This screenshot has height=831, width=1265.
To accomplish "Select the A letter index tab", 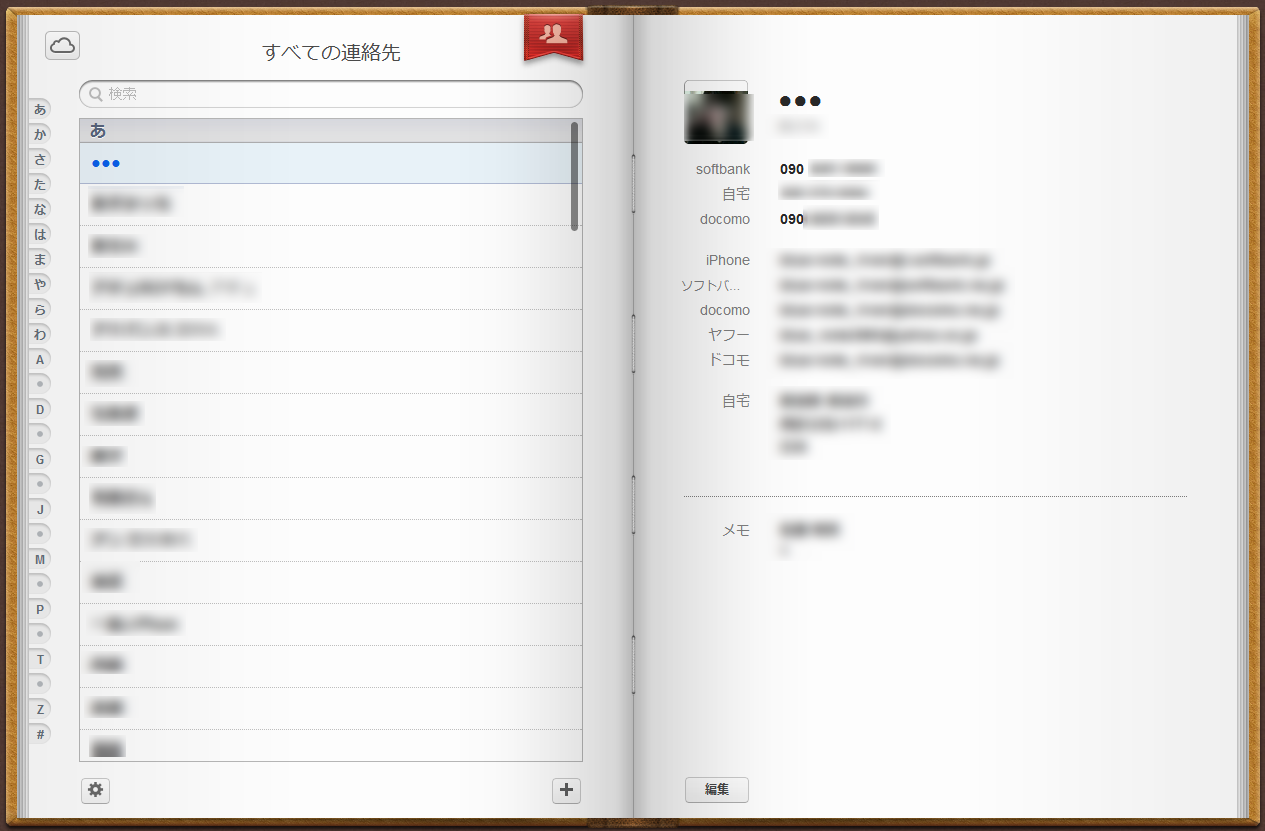I will pyautogui.click(x=40, y=359).
